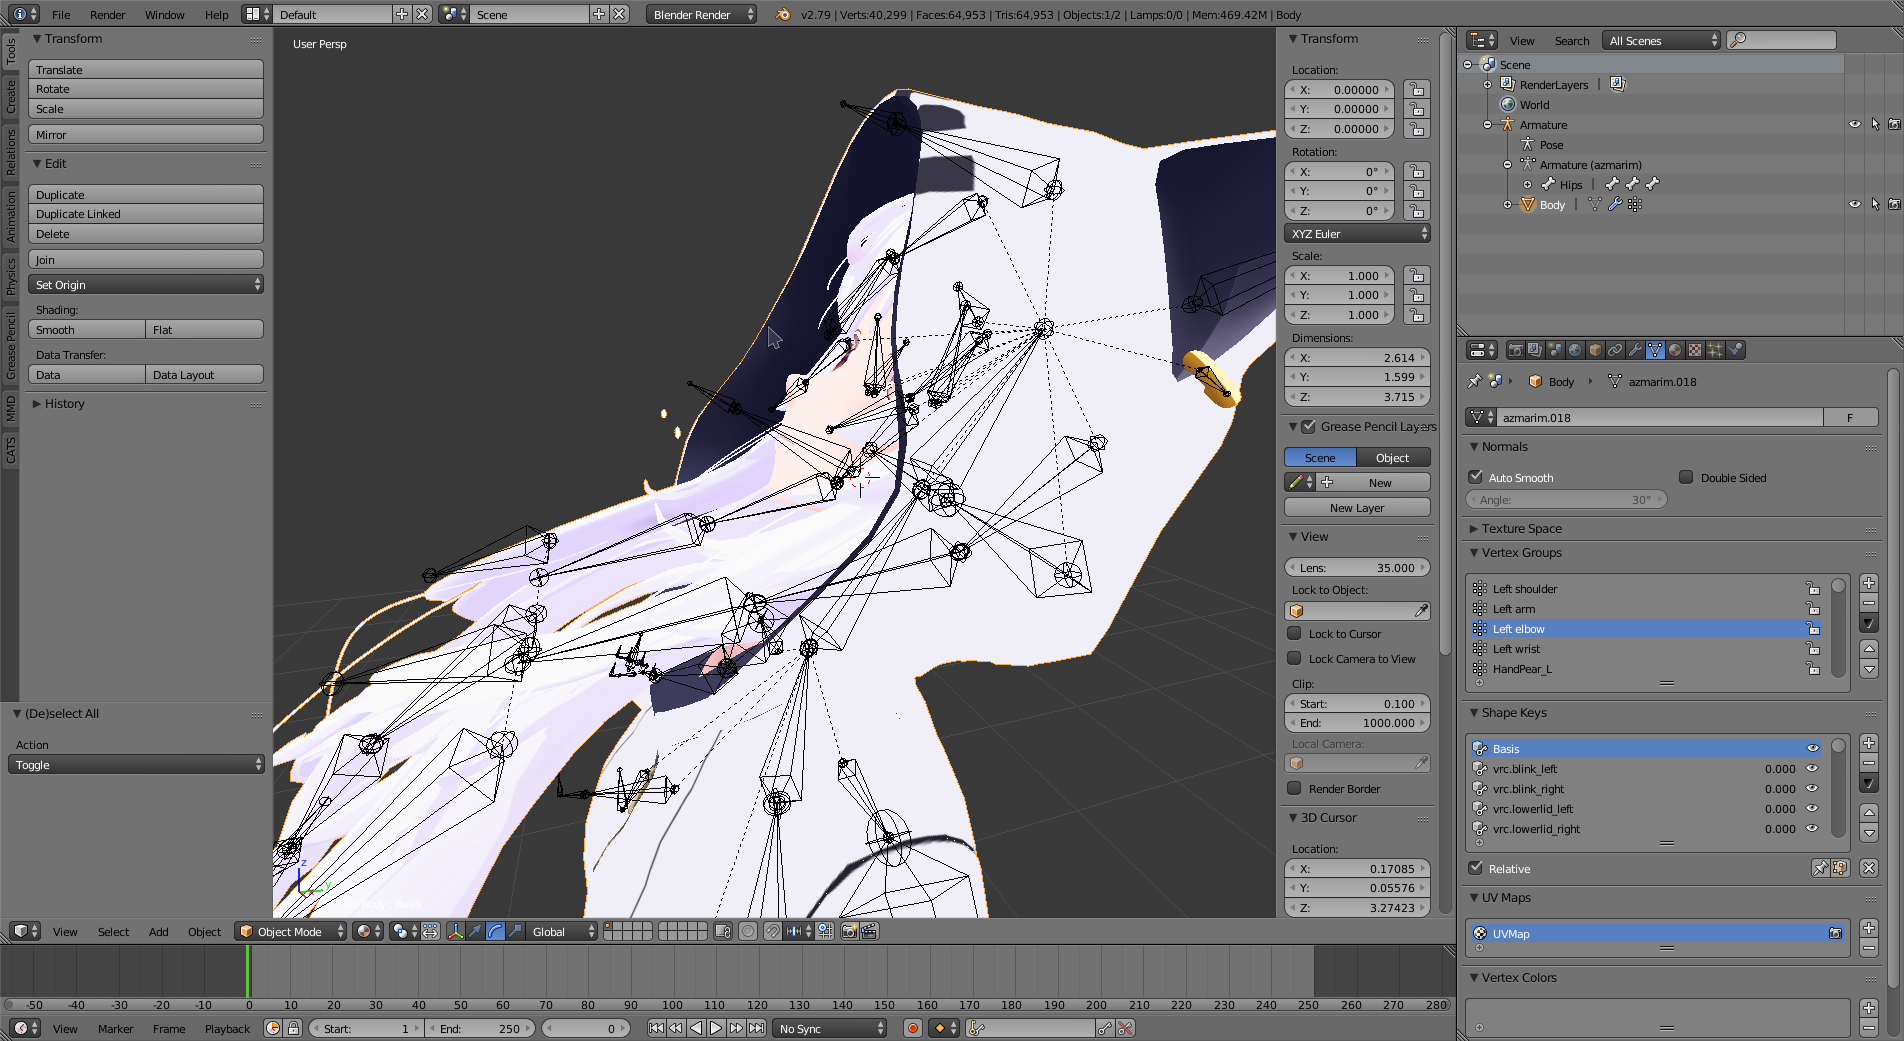
Task: Click the Lens focal length slider
Action: pyautogui.click(x=1357, y=567)
